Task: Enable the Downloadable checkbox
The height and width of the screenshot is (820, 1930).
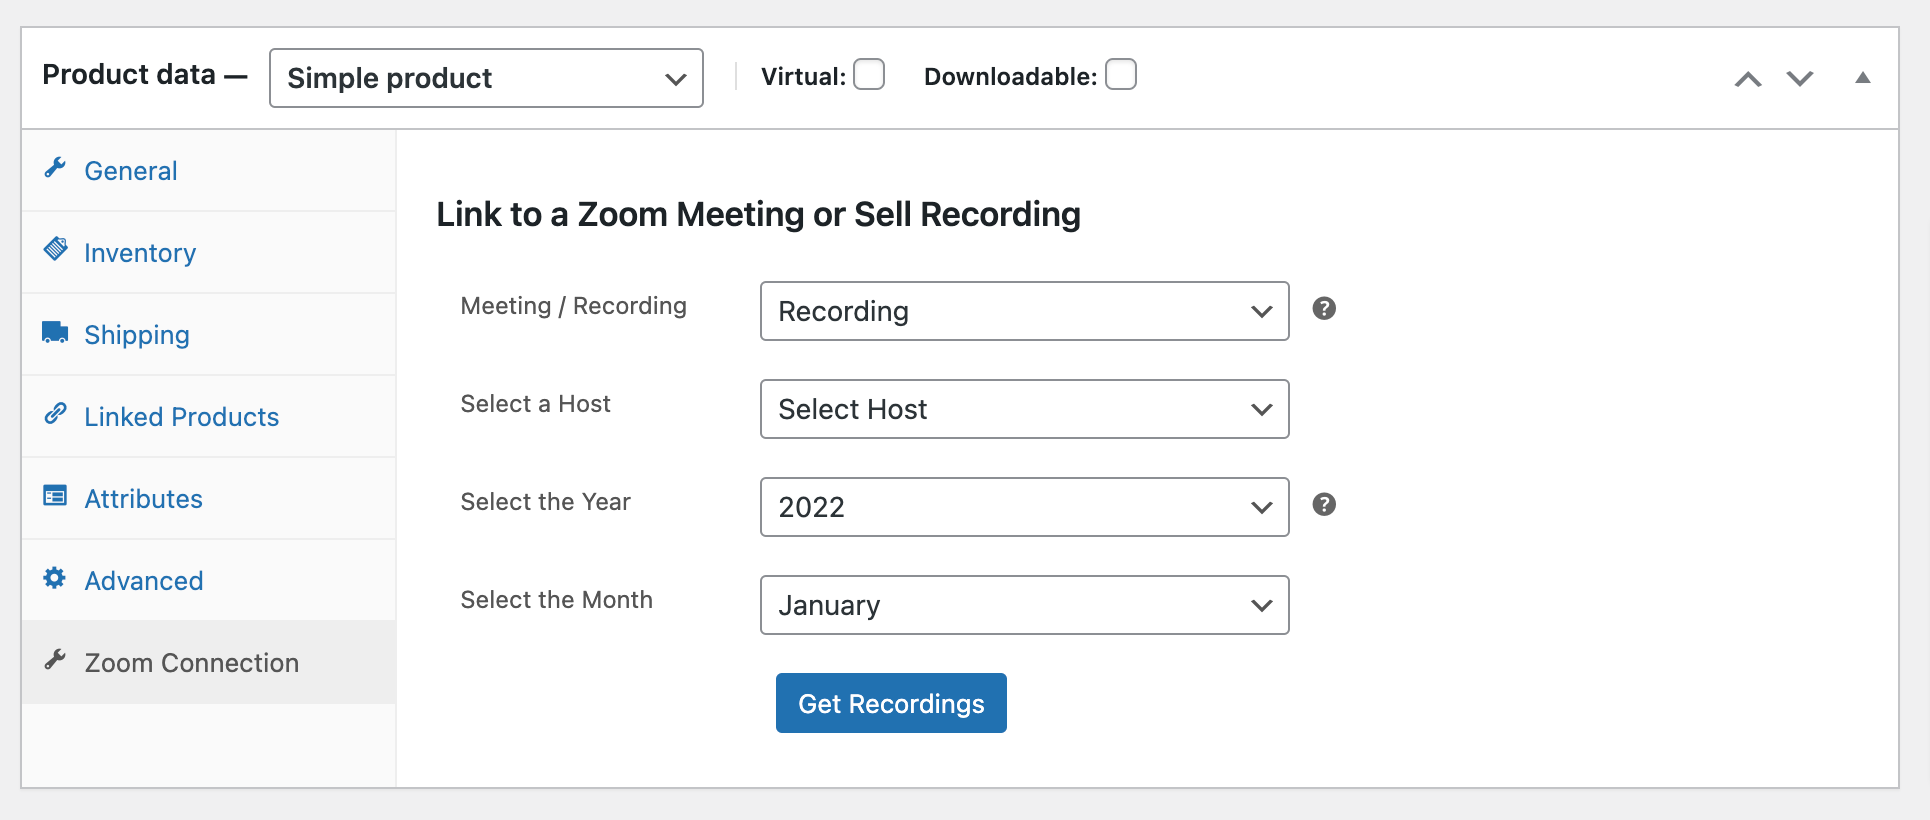Action: (x=1121, y=74)
